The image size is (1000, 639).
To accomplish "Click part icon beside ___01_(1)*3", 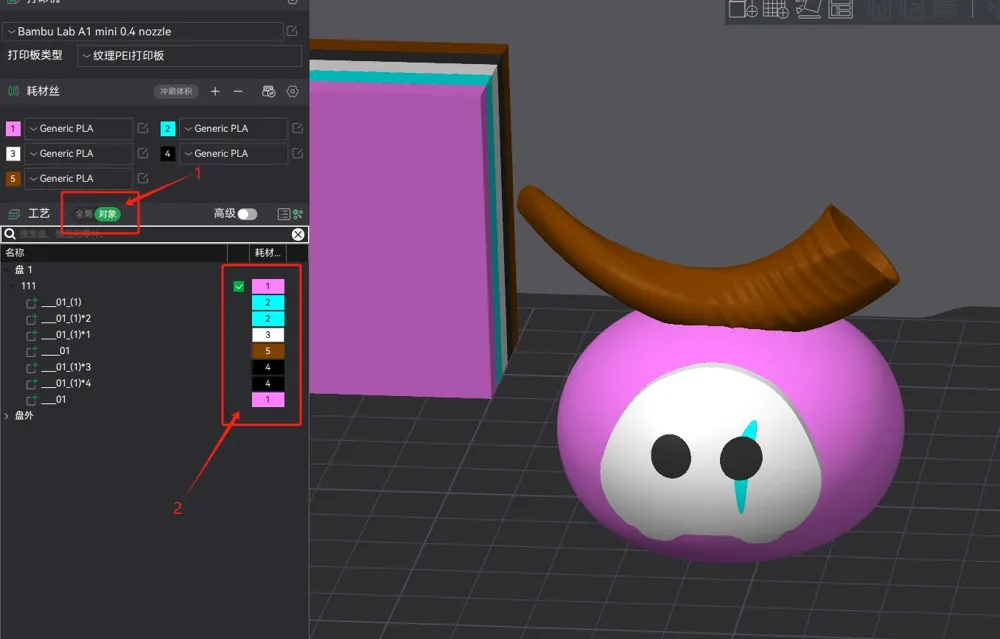I will [x=31, y=367].
